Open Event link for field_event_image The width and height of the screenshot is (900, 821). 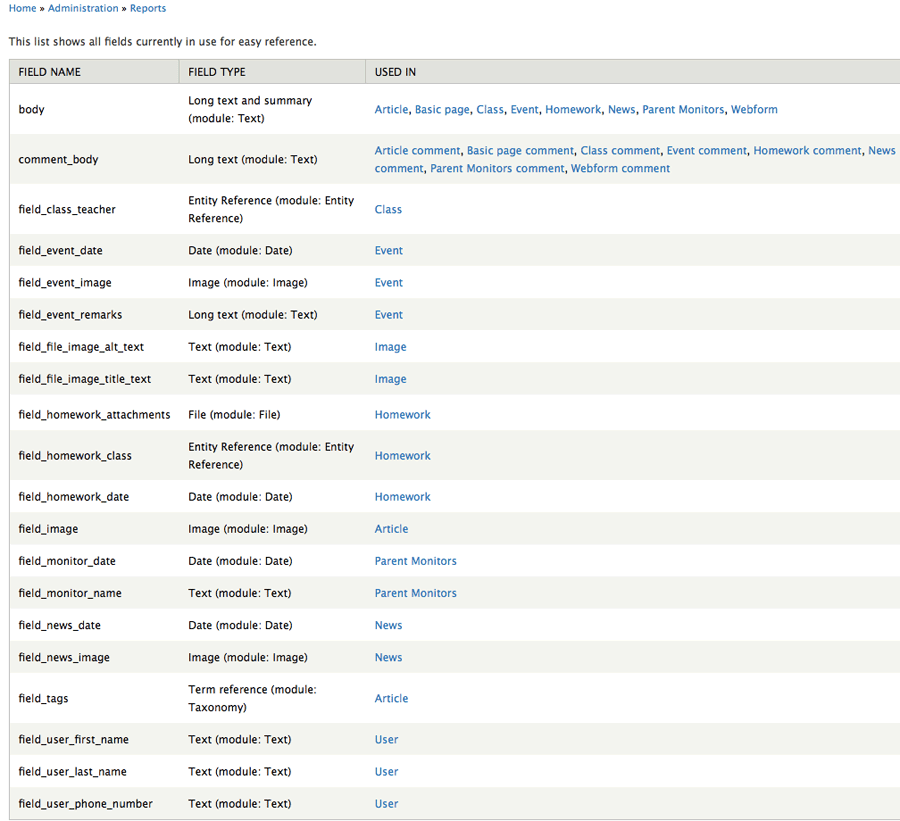[389, 282]
